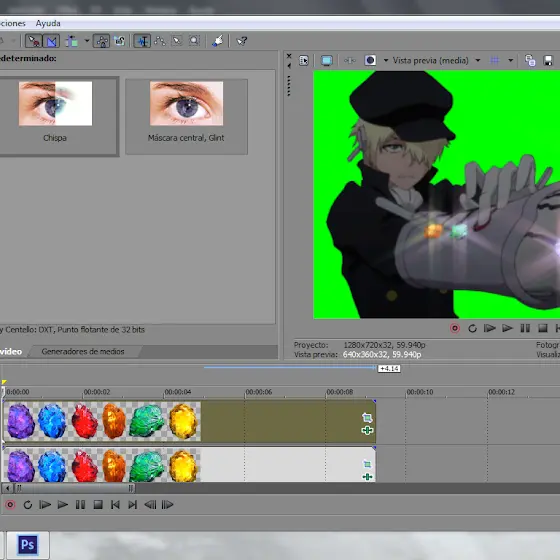This screenshot has width=560, height=560.
Task: Click Play in timeline transport bar
Action: tap(62, 505)
